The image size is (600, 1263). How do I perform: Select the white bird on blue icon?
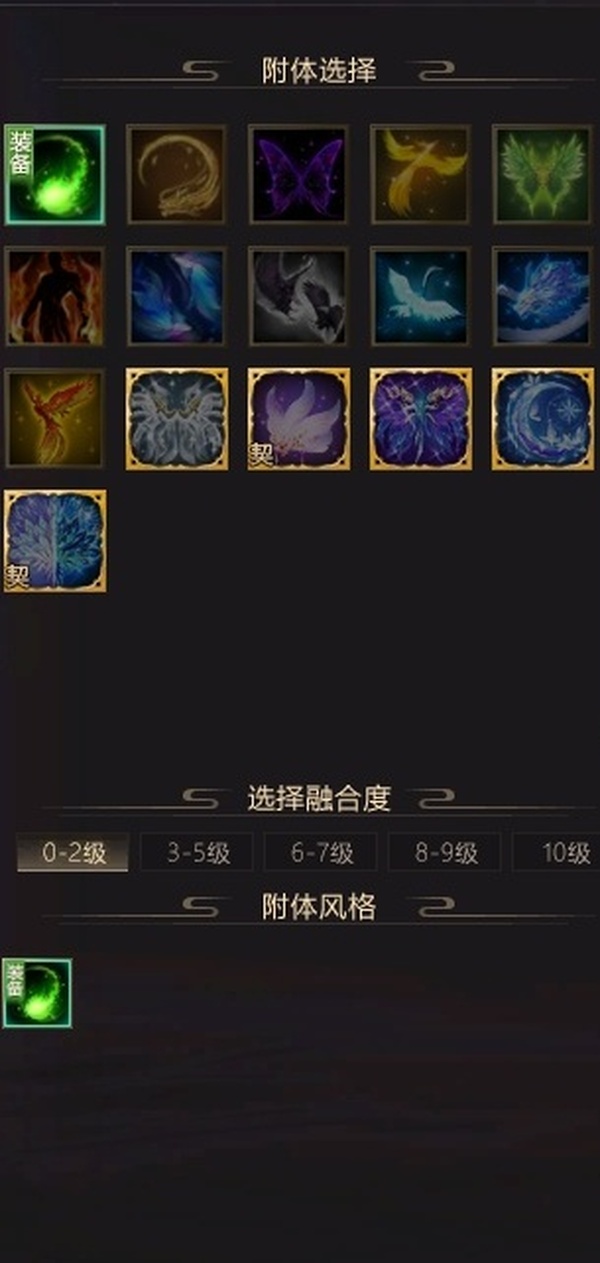coord(420,296)
